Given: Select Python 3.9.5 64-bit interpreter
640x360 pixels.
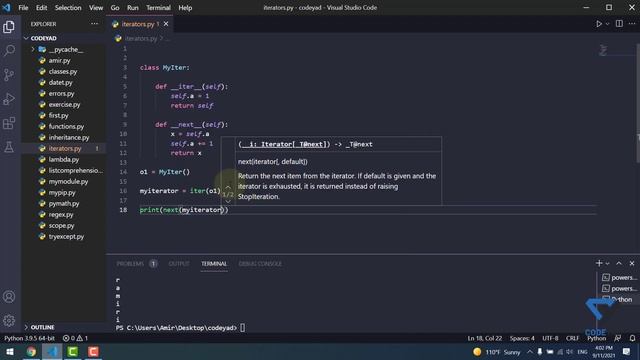Looking at the screenshot, I should tap(29, 338).
